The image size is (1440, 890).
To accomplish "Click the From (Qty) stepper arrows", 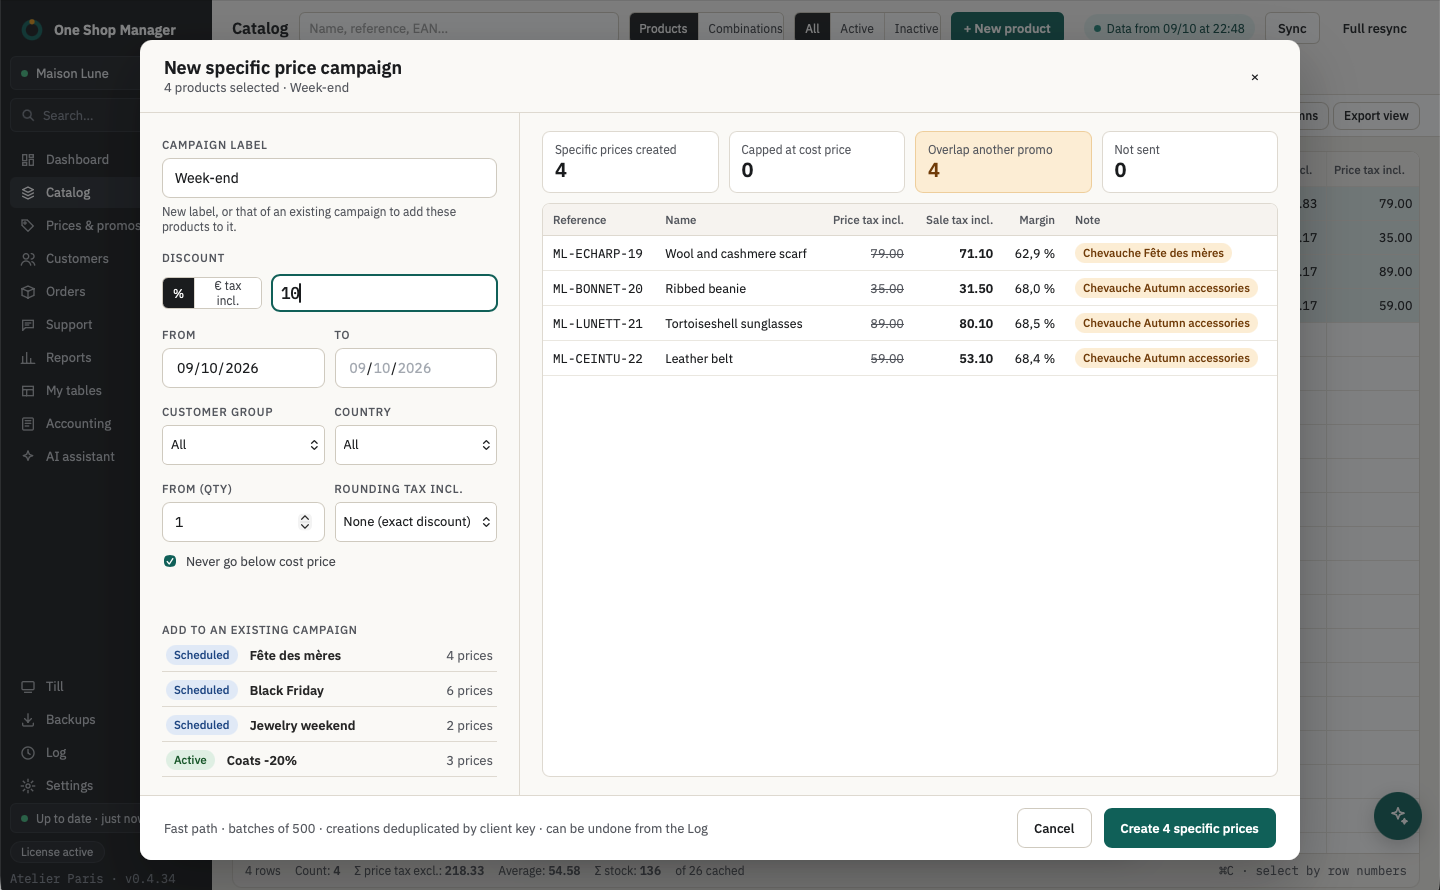I will click(x=305, y=522).
